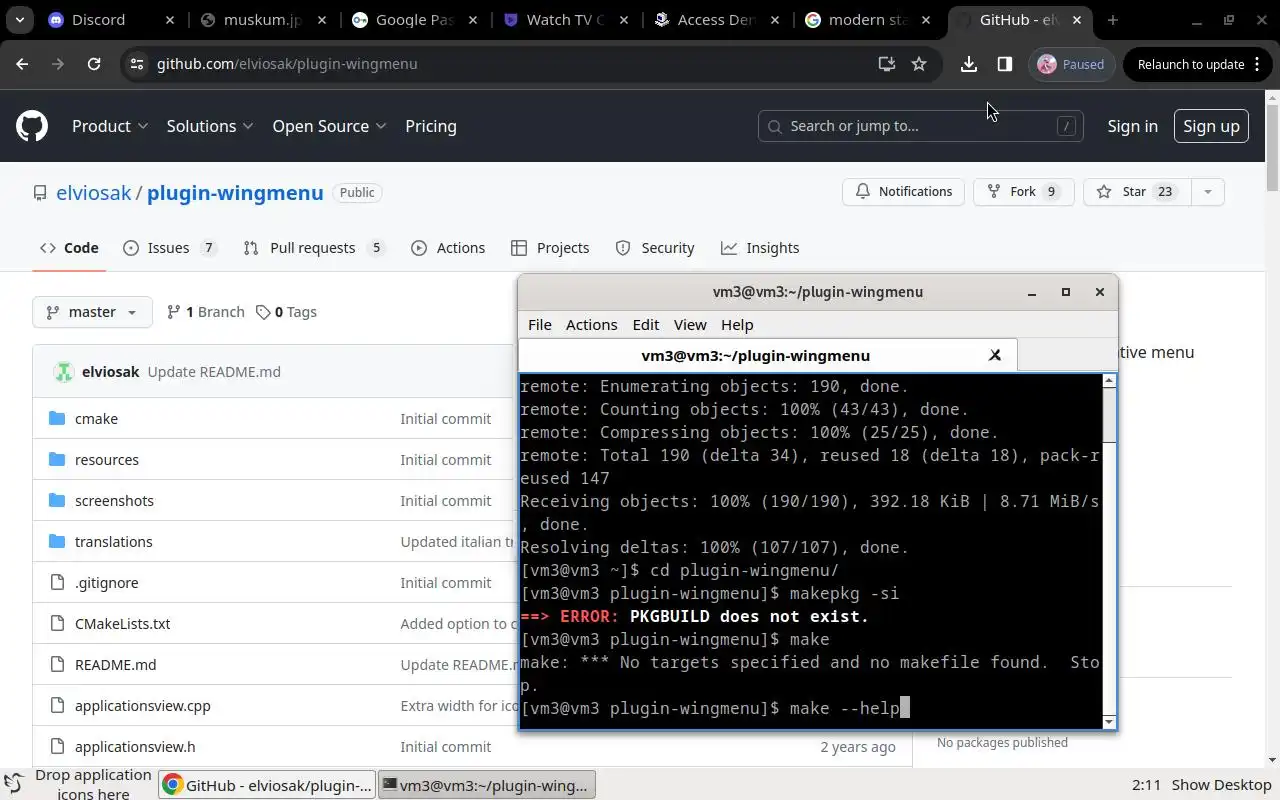Expand the Product menu
This screenshot has height=800, width=1280.
pos(110,126)
